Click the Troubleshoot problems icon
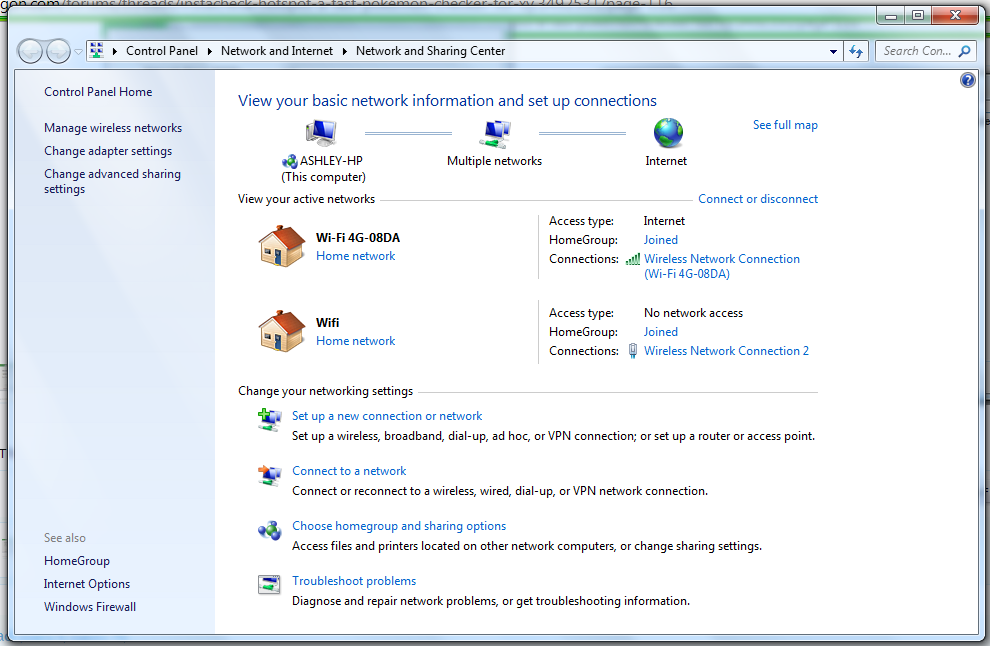 click(269, 586)
